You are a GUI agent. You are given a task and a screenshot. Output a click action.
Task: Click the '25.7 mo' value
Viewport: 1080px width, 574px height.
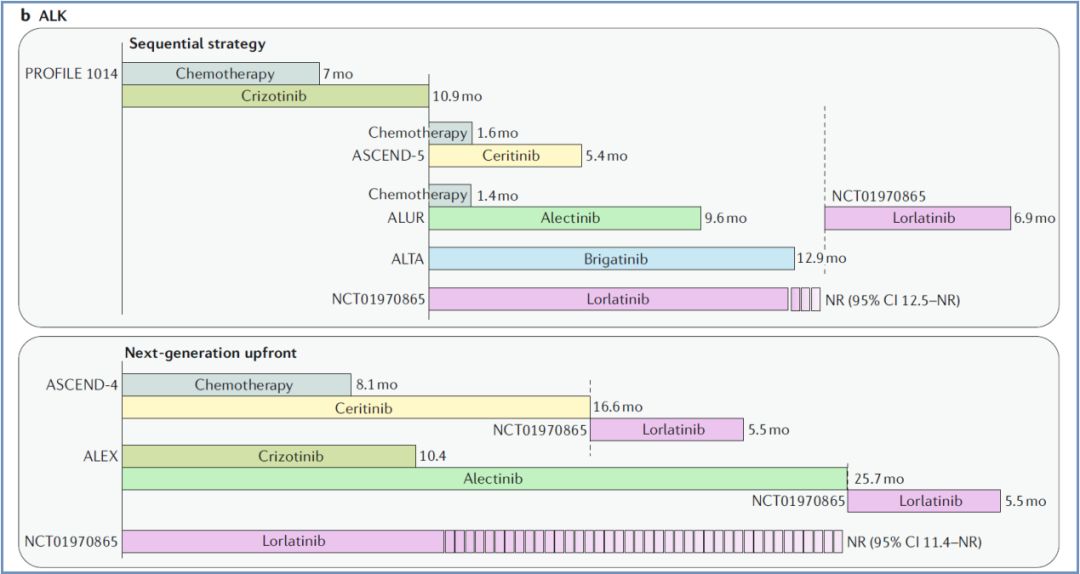click(880, 480)
